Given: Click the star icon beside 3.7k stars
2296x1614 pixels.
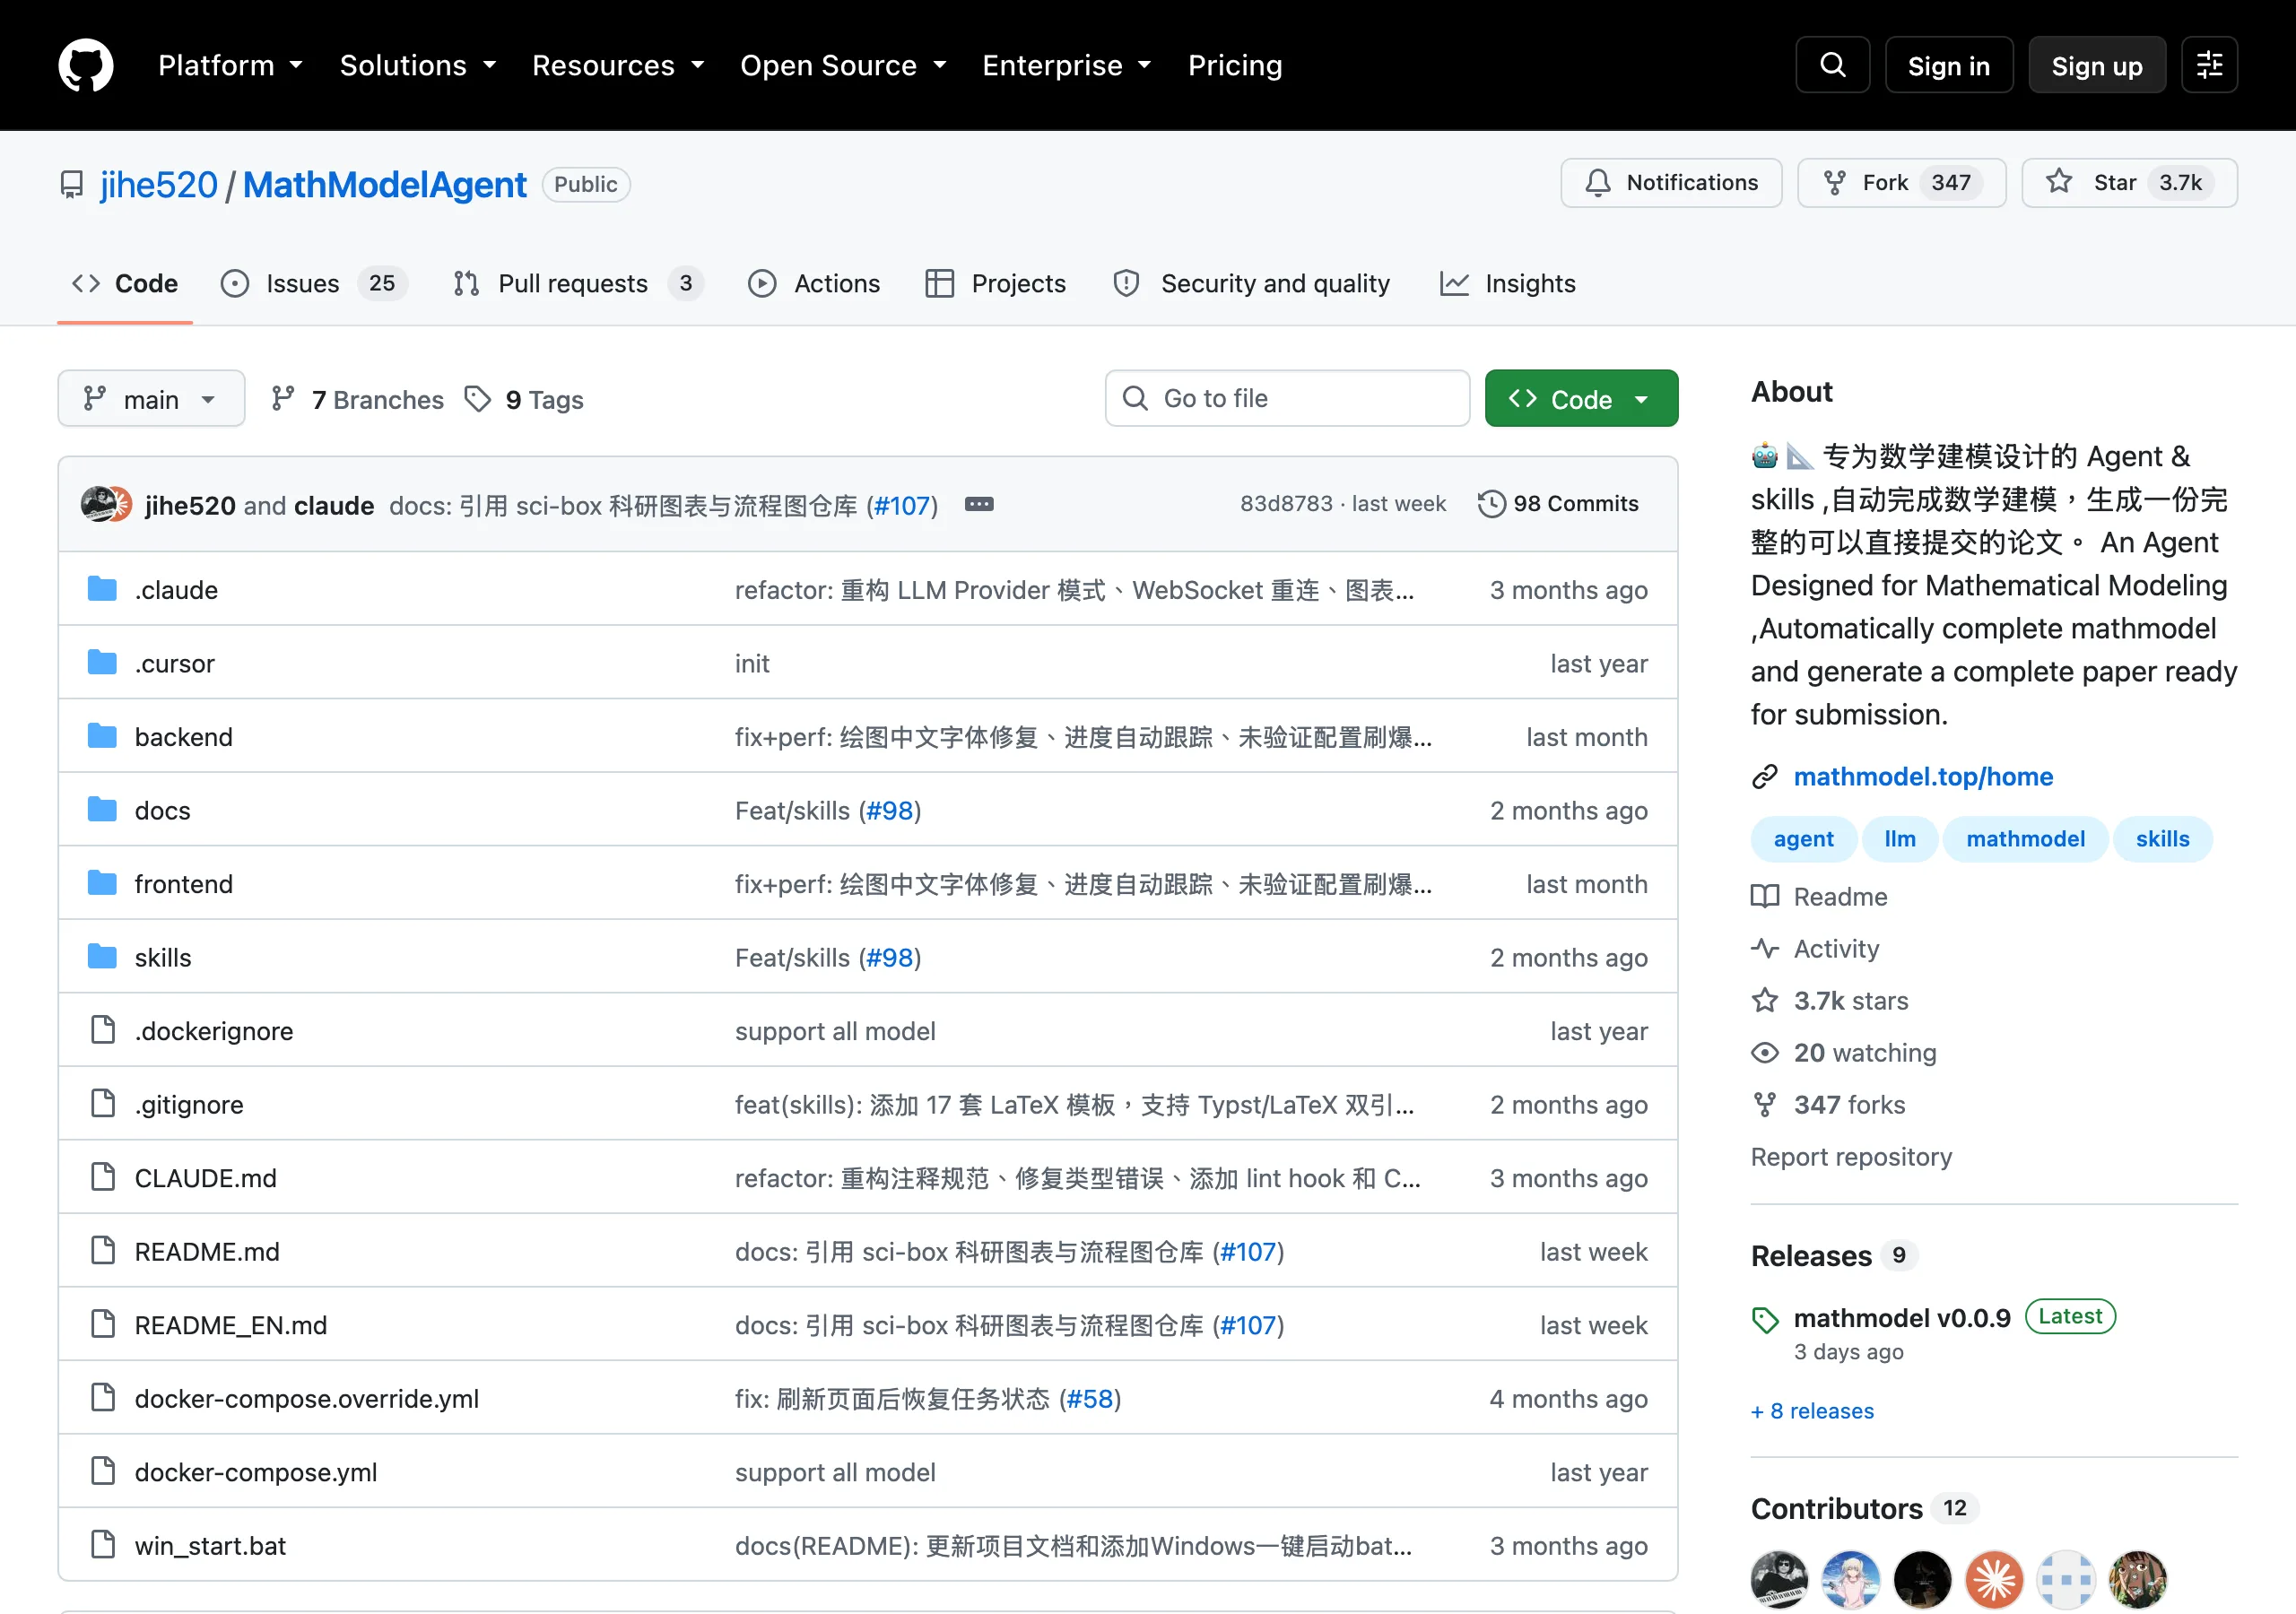Looking at the screenshot, I should (1765, 1000).
